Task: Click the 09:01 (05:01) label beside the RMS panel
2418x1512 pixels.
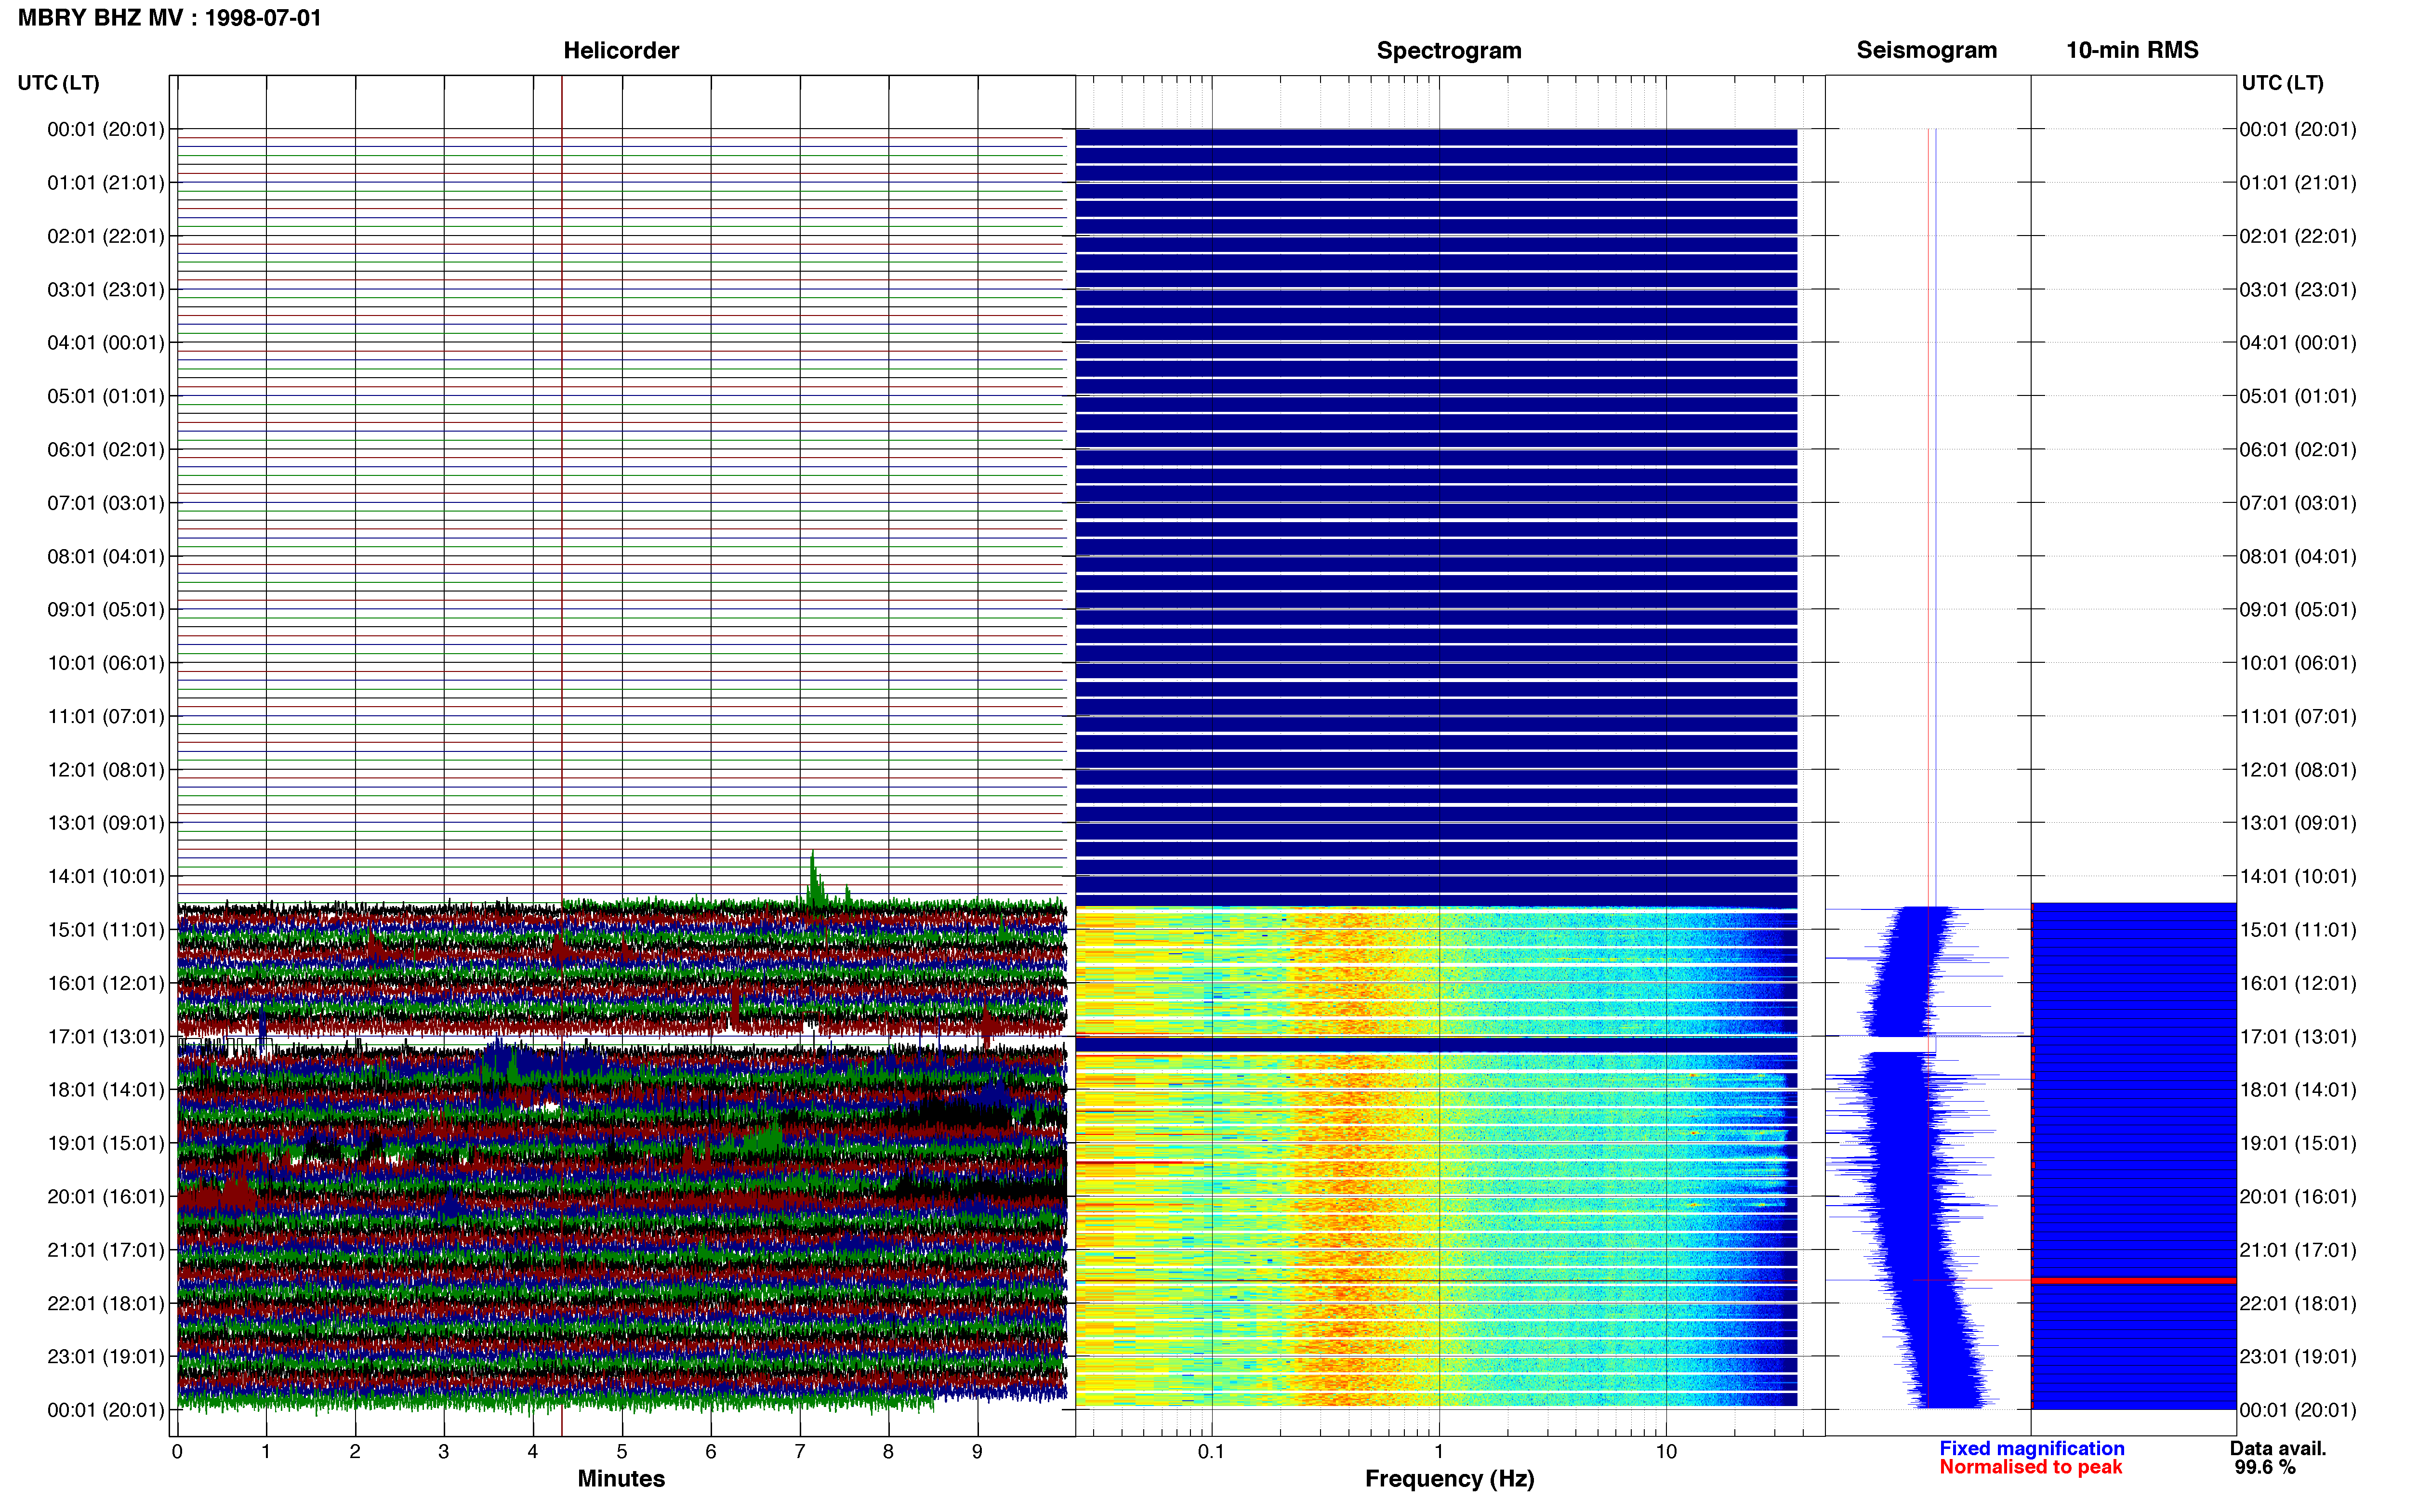Action: point(2298,610)
